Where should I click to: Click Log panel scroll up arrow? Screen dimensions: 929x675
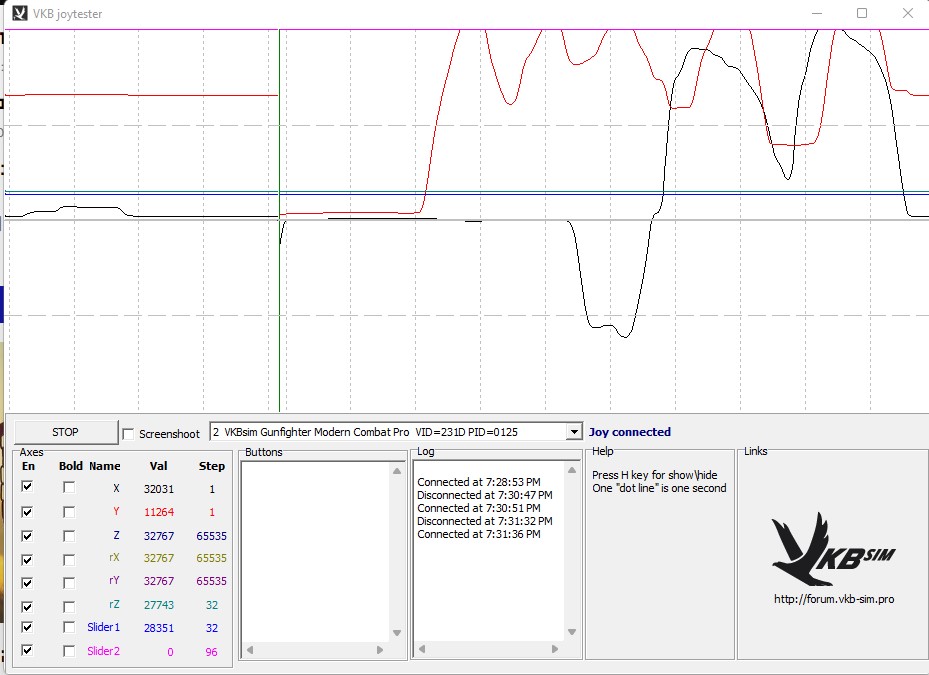(x=571, y=468)
